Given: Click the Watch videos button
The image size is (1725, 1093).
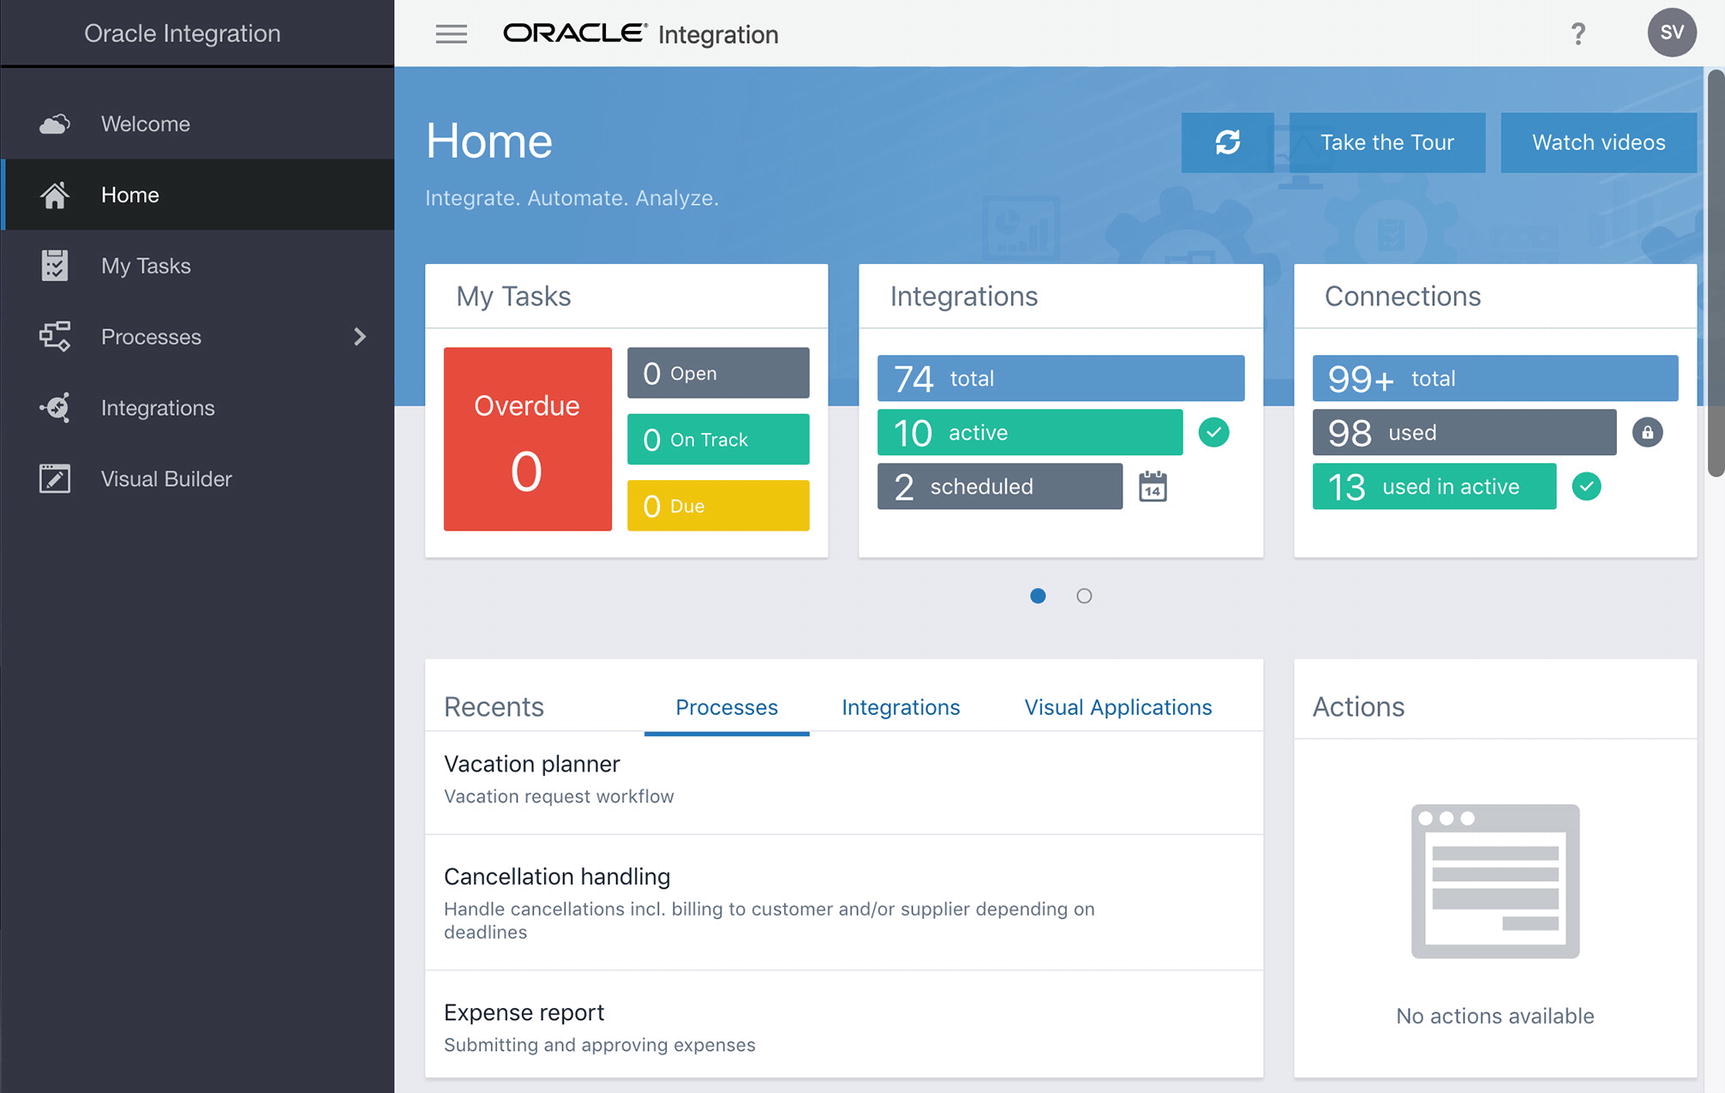Looking at the screenshot, I should pos(1599,142).
